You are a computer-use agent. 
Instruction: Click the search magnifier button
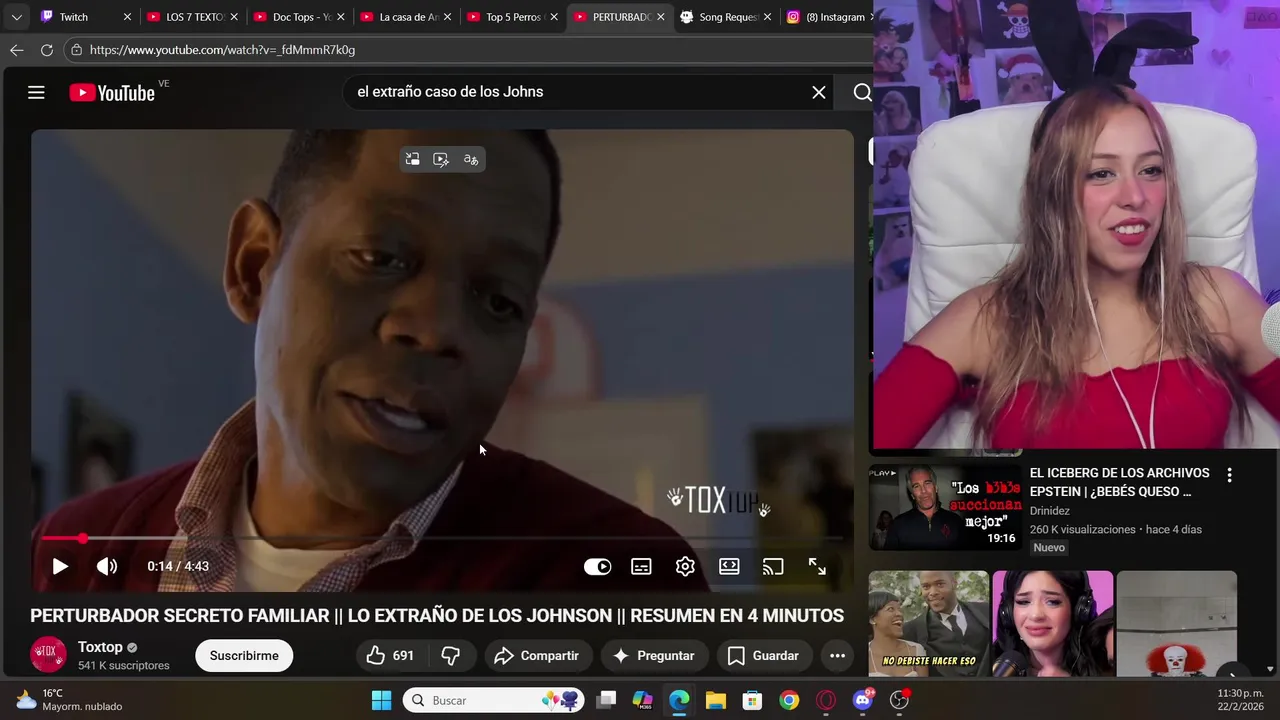click(x=862, y=92)
